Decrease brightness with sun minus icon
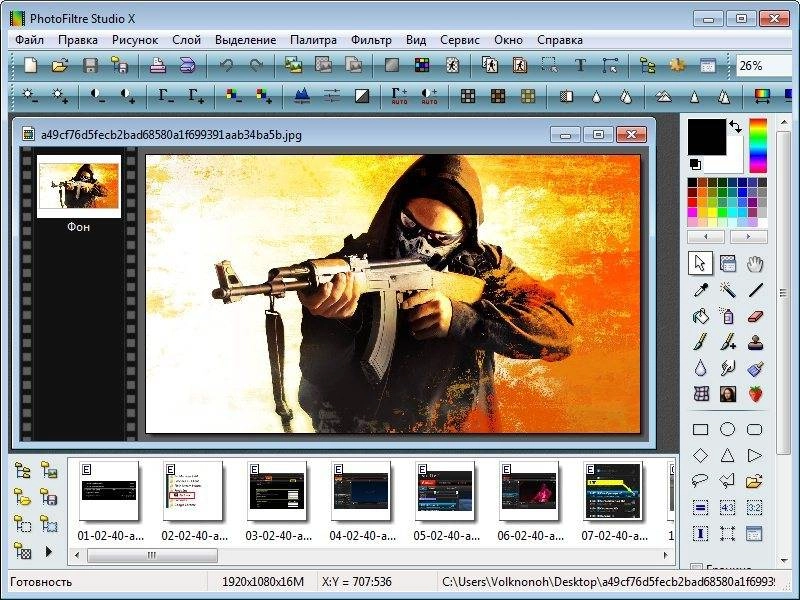The width and height of the screenshot is (800, 600). click(30, 95)
